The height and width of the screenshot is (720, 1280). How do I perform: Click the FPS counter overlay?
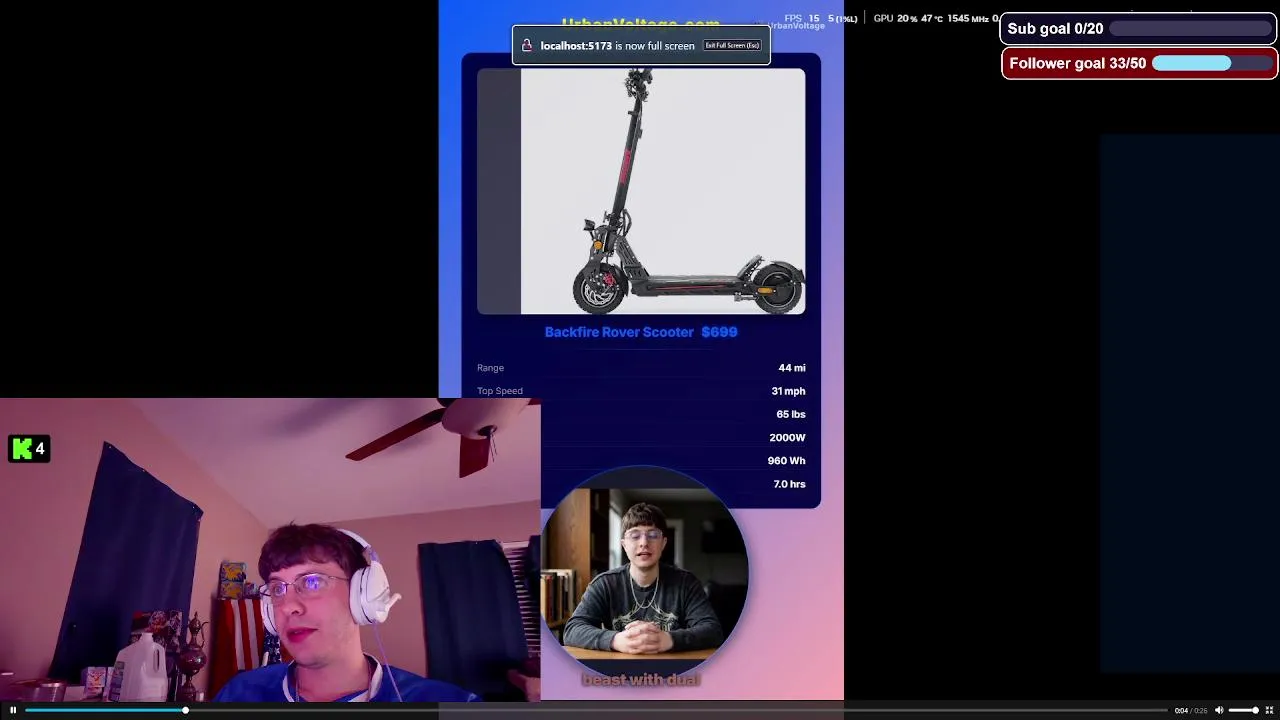(x=820, y=19)
